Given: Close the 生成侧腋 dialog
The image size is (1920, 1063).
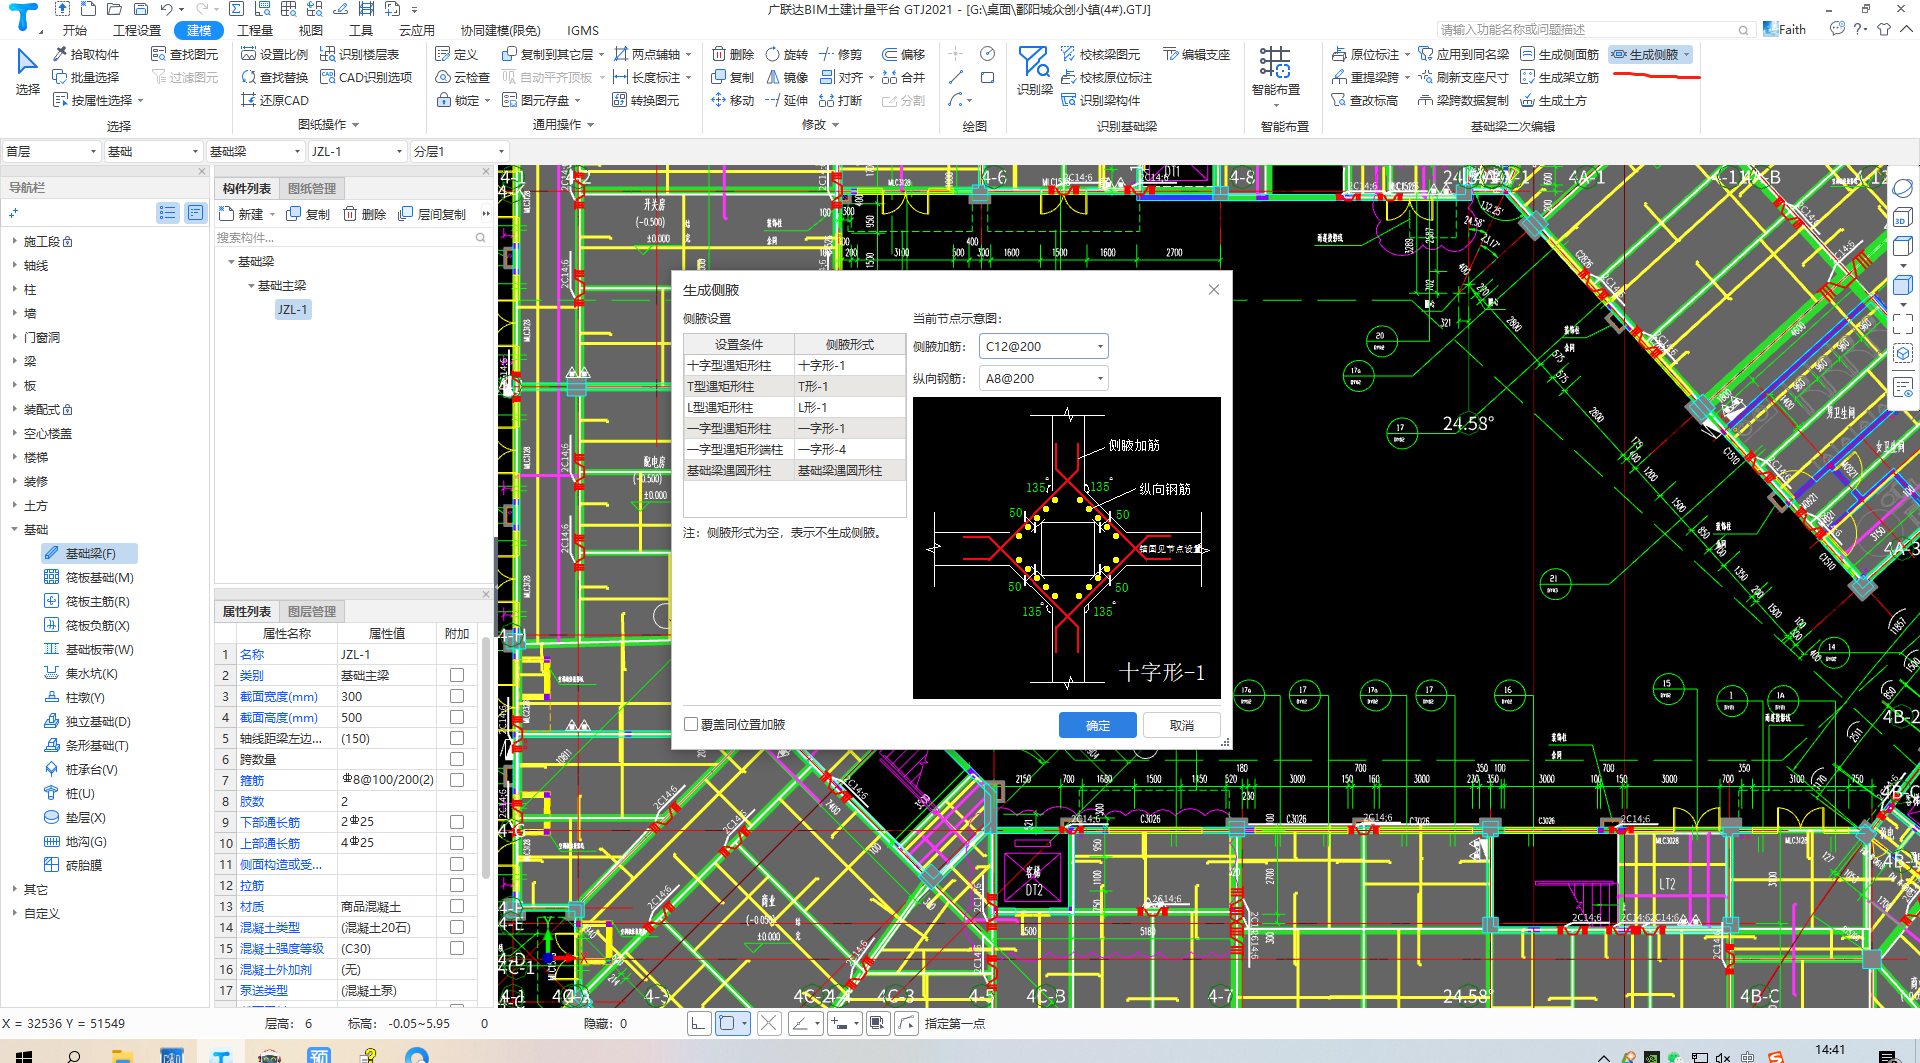Looking at the screenshot, I should [1214, 289].
